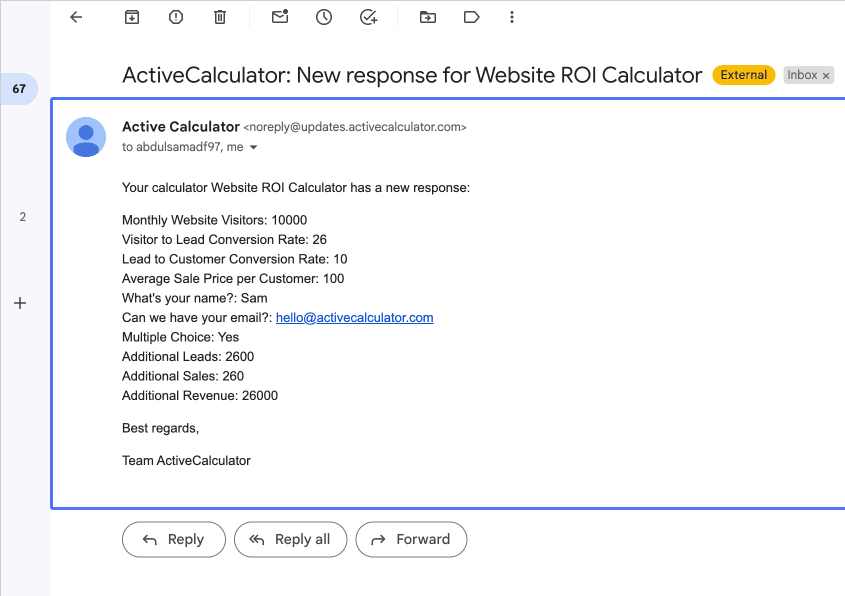Archive this email

coord(132,17)
